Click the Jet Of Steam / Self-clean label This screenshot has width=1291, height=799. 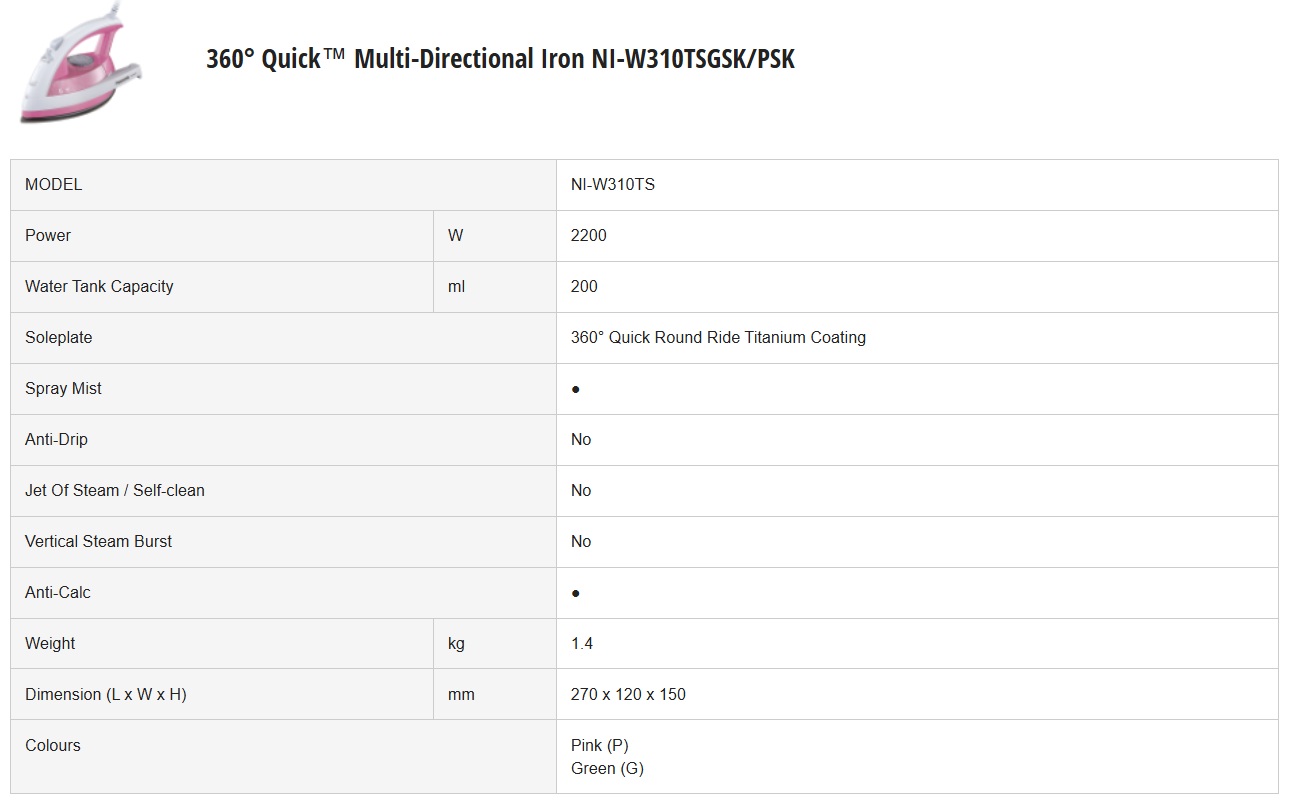tap(115, 491)
